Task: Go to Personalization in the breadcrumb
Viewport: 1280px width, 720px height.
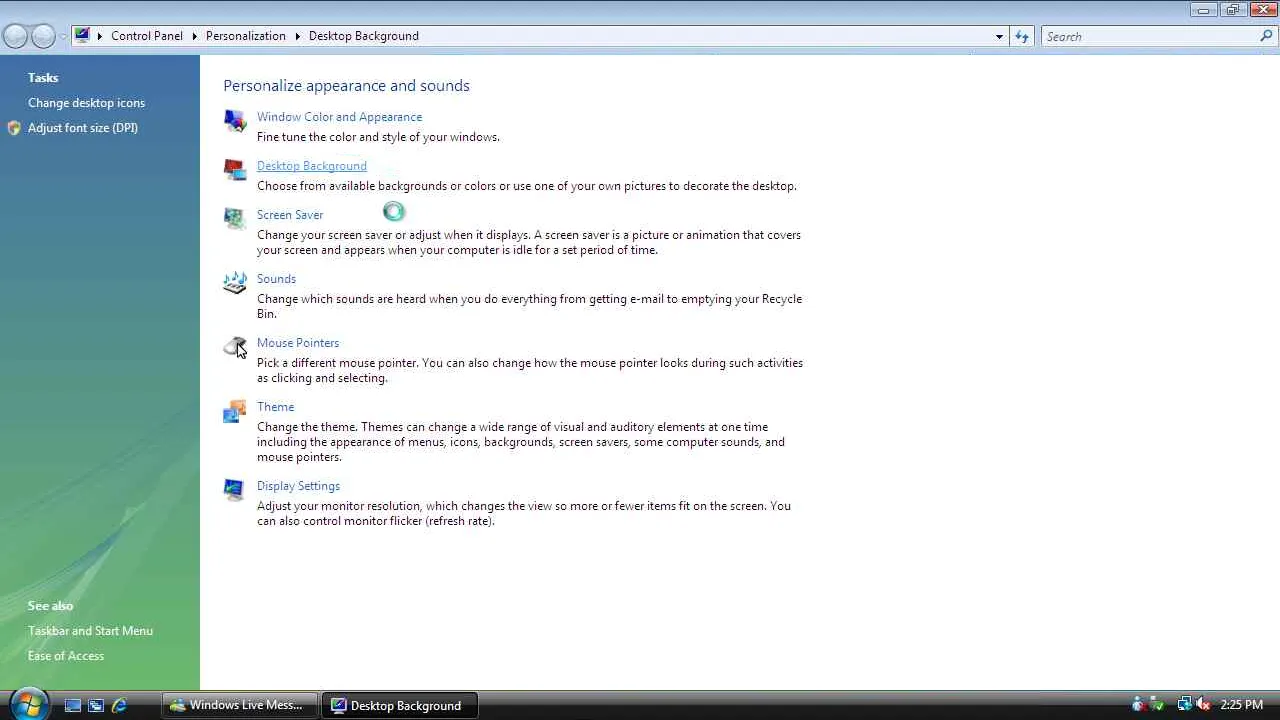Action: click(x=246, y=36)
